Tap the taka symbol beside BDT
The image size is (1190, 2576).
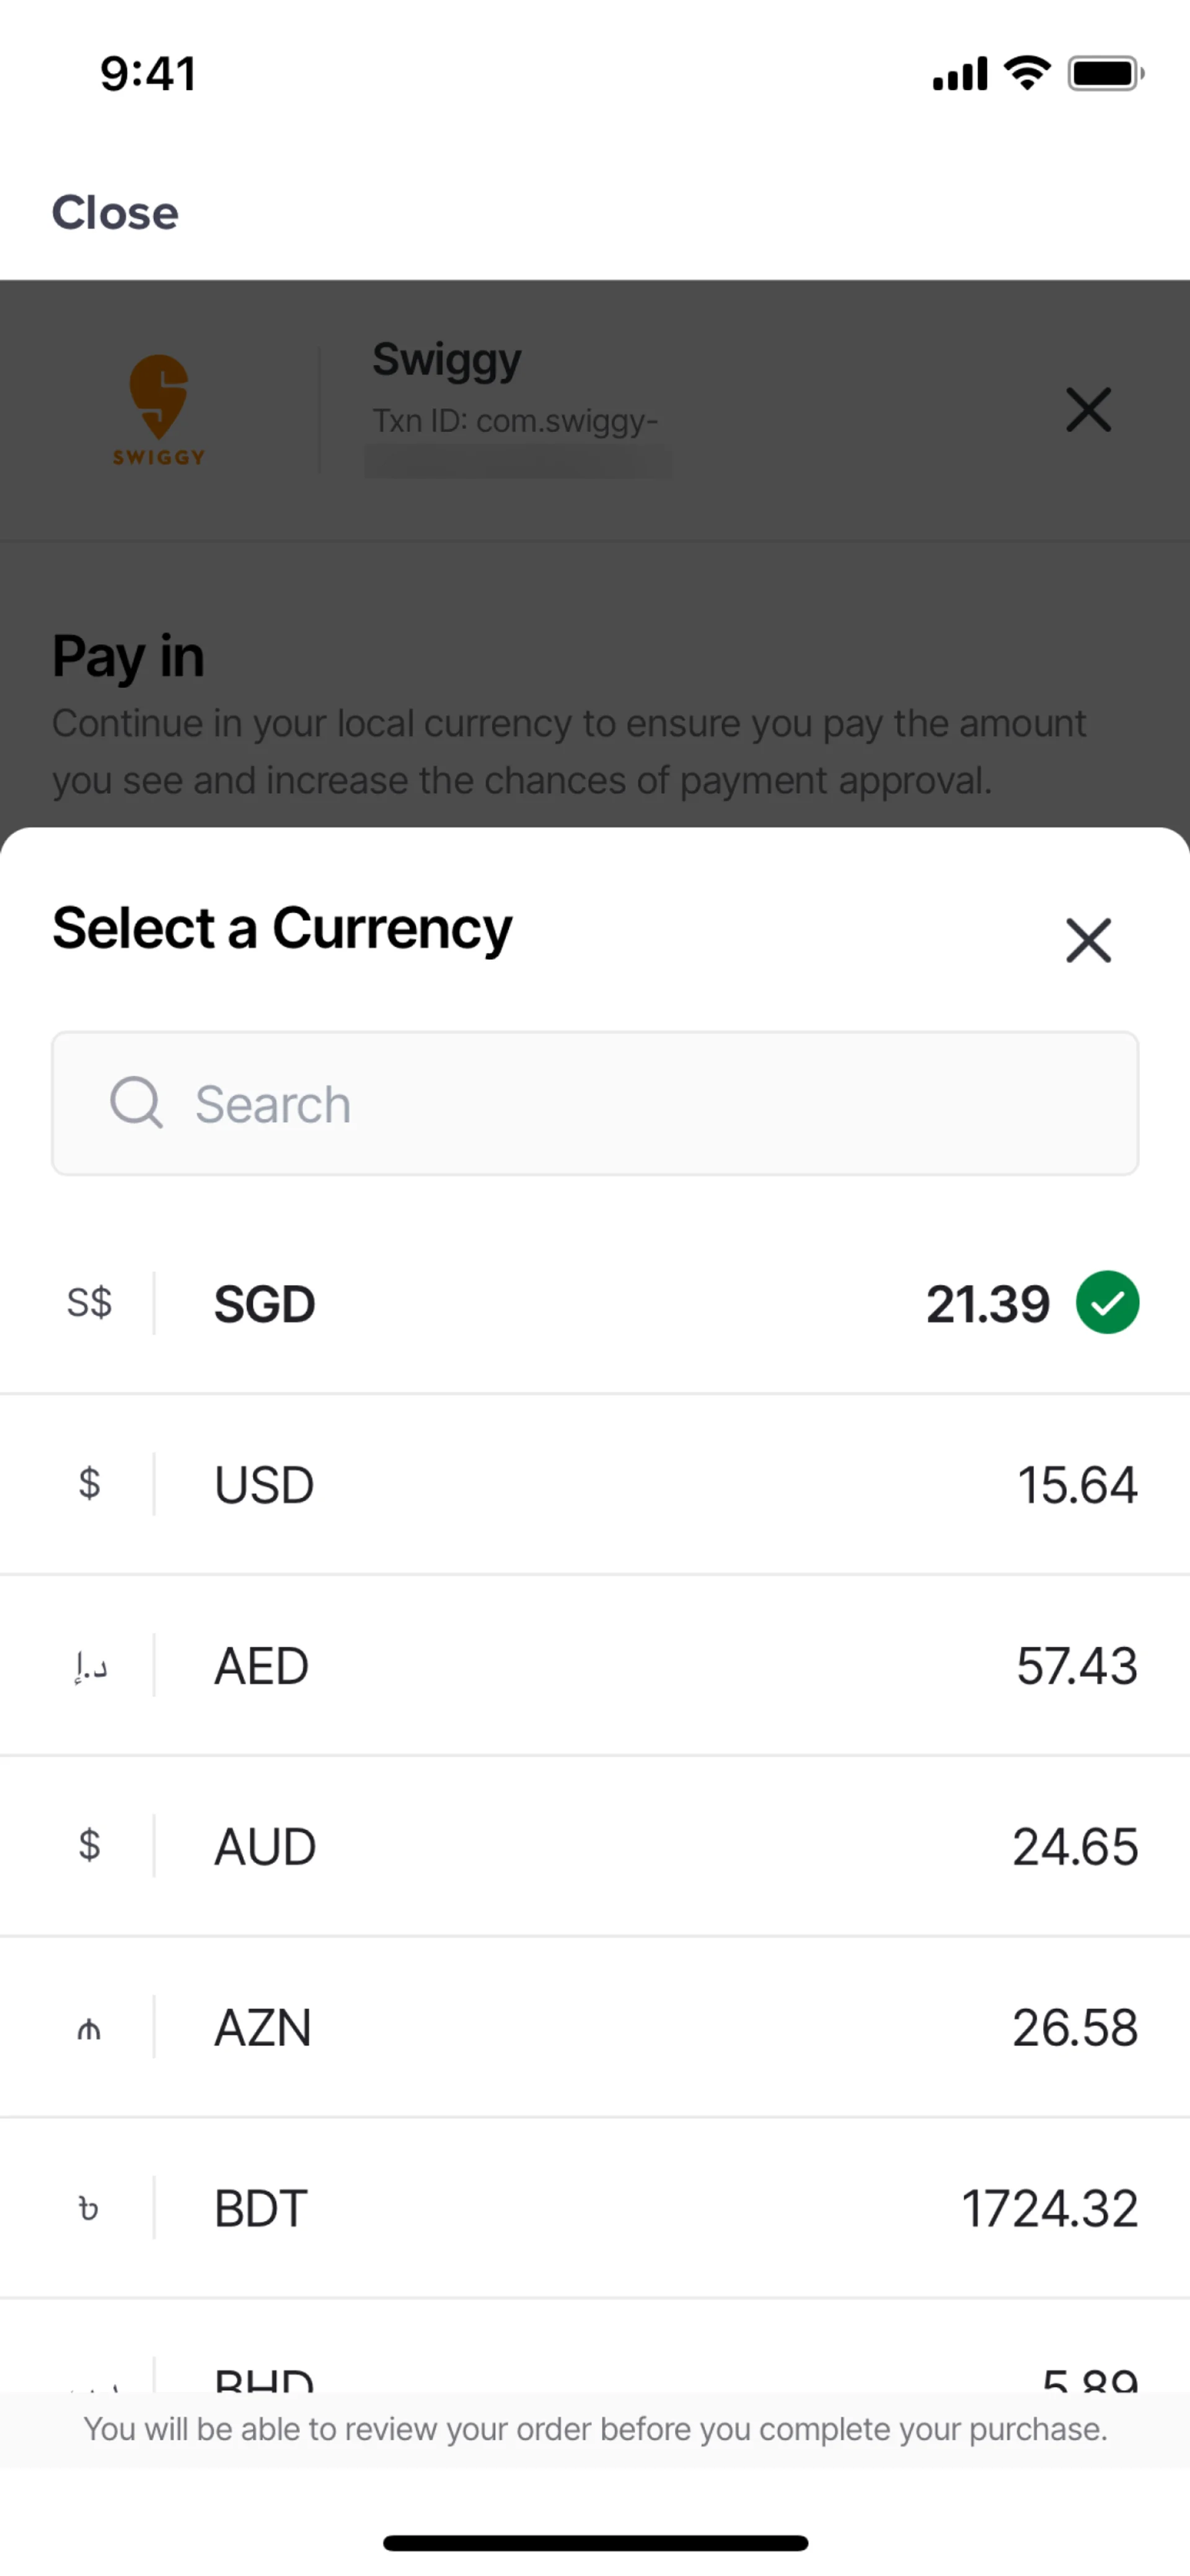(89, 2208)
